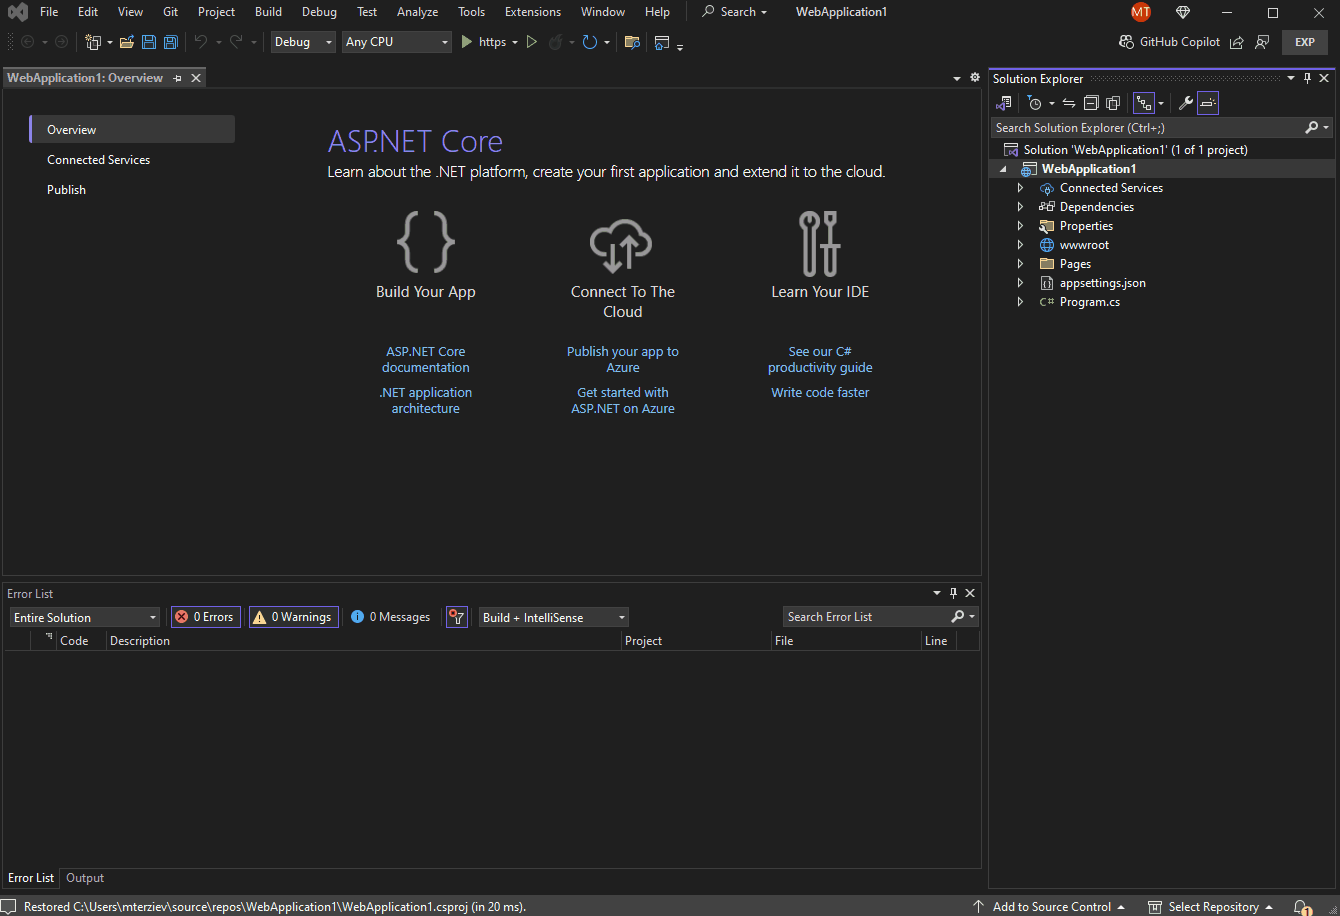Click the Learn Your IDE tools icon

(x=820, y=243)
